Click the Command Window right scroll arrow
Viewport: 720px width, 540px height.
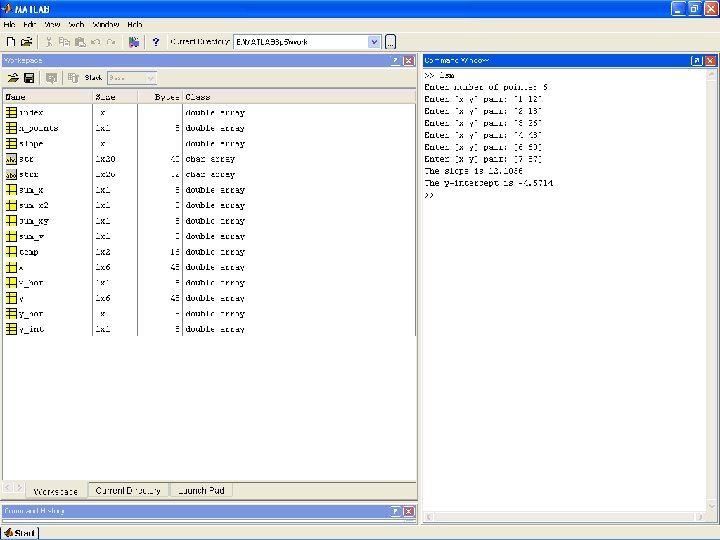click(700, 517)
